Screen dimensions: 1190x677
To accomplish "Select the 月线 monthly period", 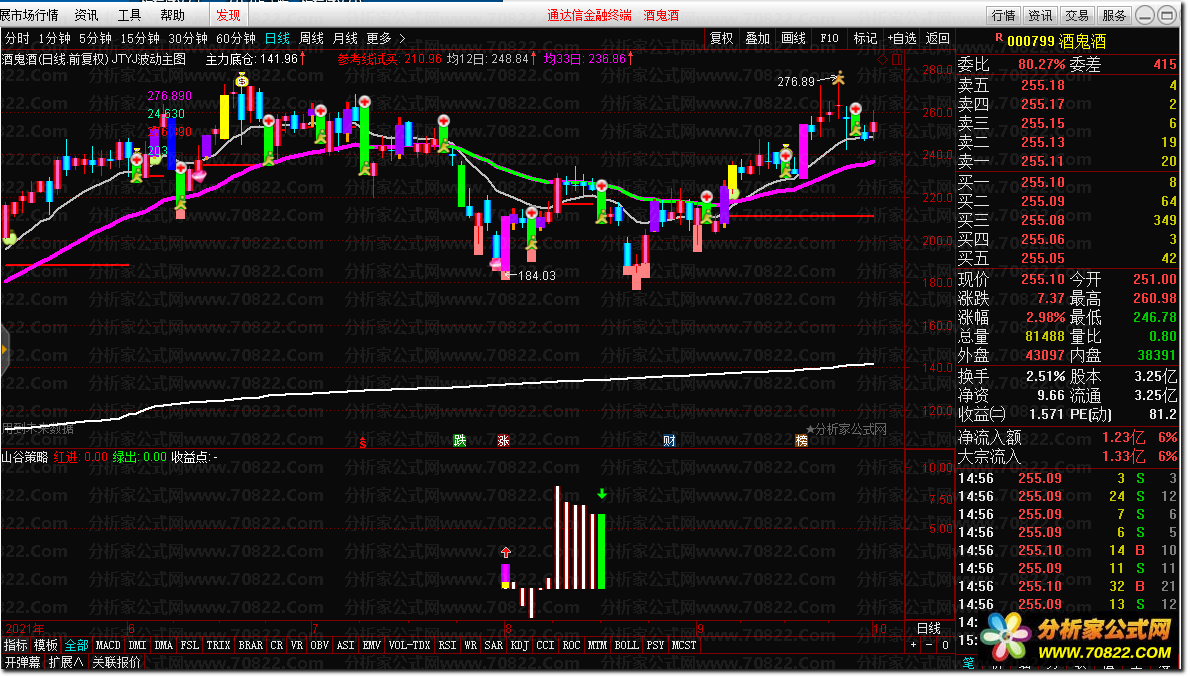I will (345, 39).
